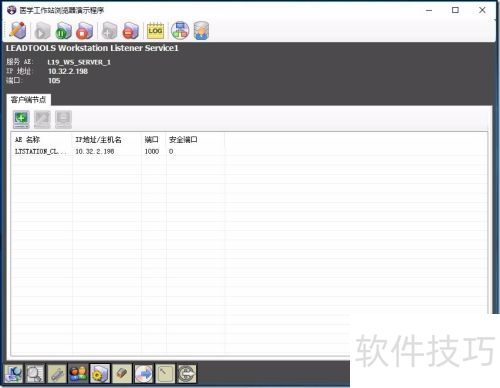Click the eraser icon in bottom bar

click(x=122, y=373)
